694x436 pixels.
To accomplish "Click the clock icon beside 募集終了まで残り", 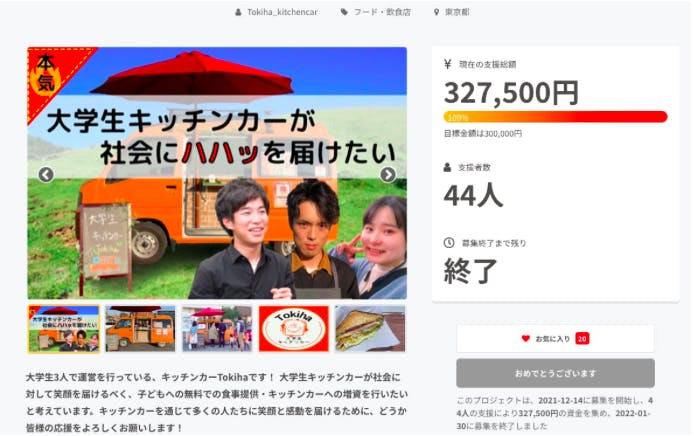I will [449, 243].
